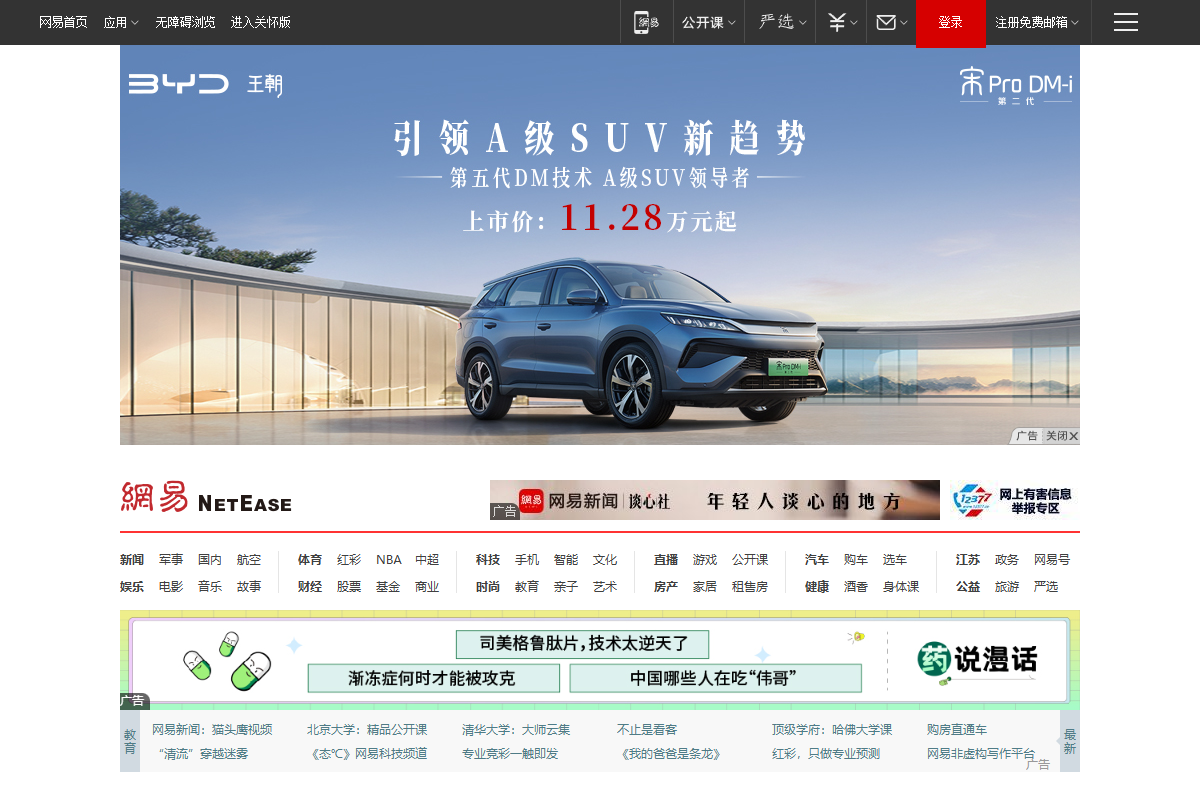Expand the 严选 dropdown menu

779,22
